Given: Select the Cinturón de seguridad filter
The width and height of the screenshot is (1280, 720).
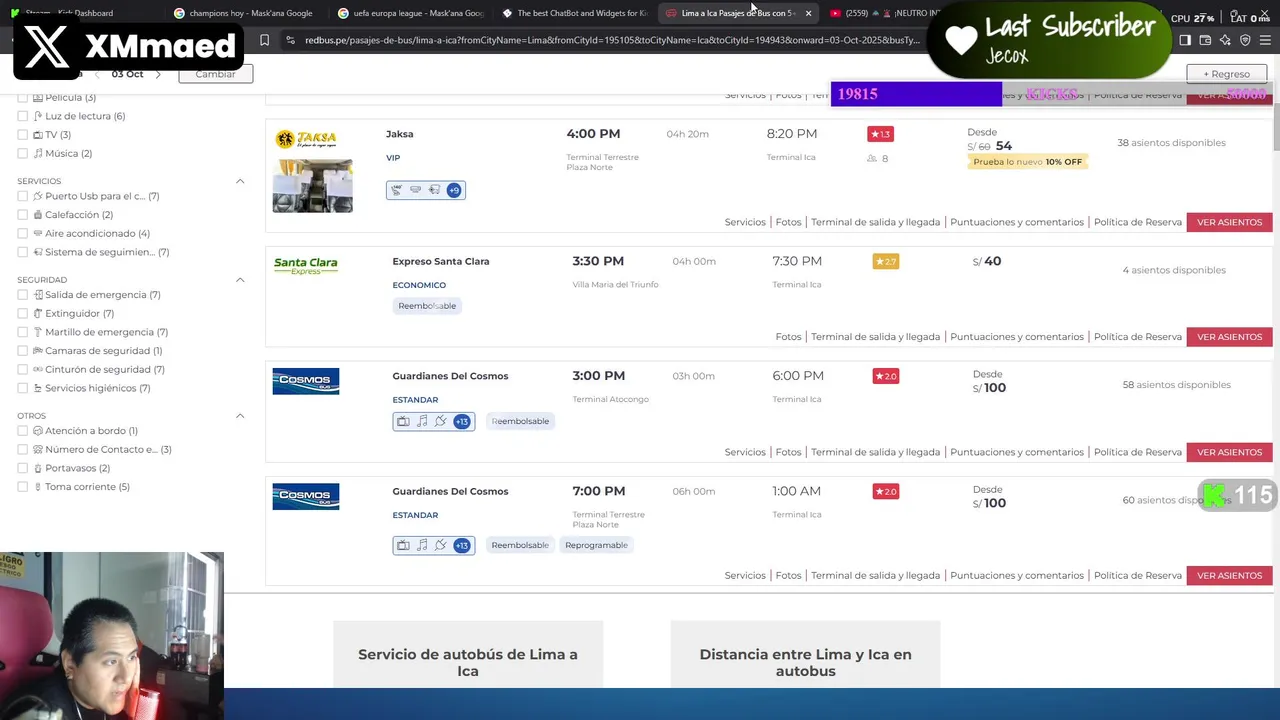Looking at the screenshot, I should (22, 370).
